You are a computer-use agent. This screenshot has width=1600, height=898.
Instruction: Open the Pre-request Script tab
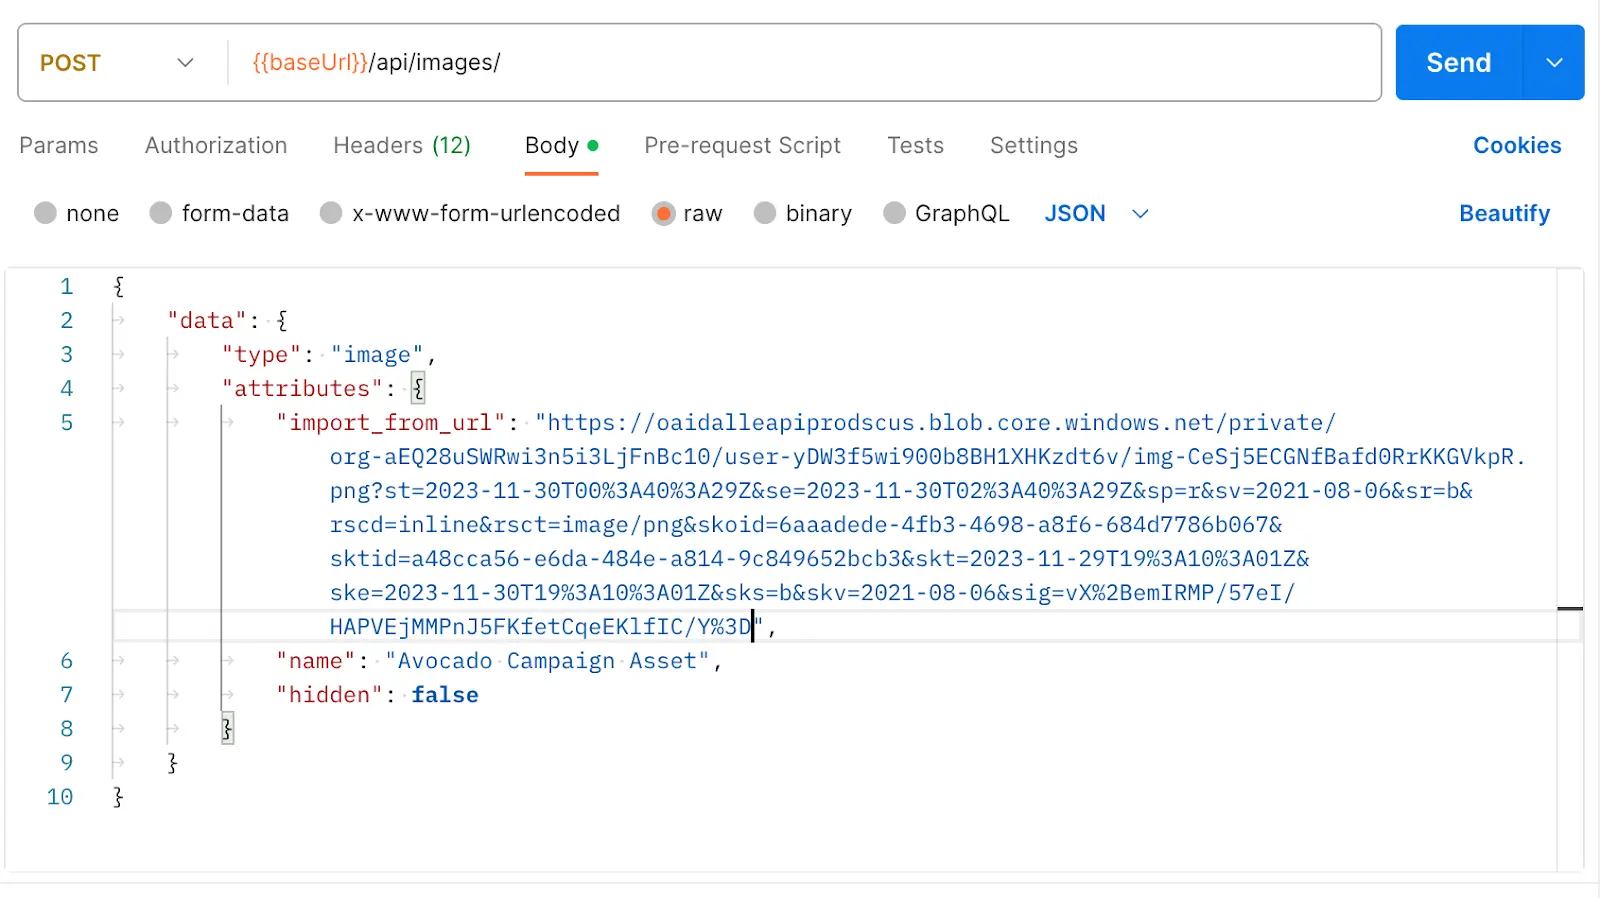click(x=742, y=146)
